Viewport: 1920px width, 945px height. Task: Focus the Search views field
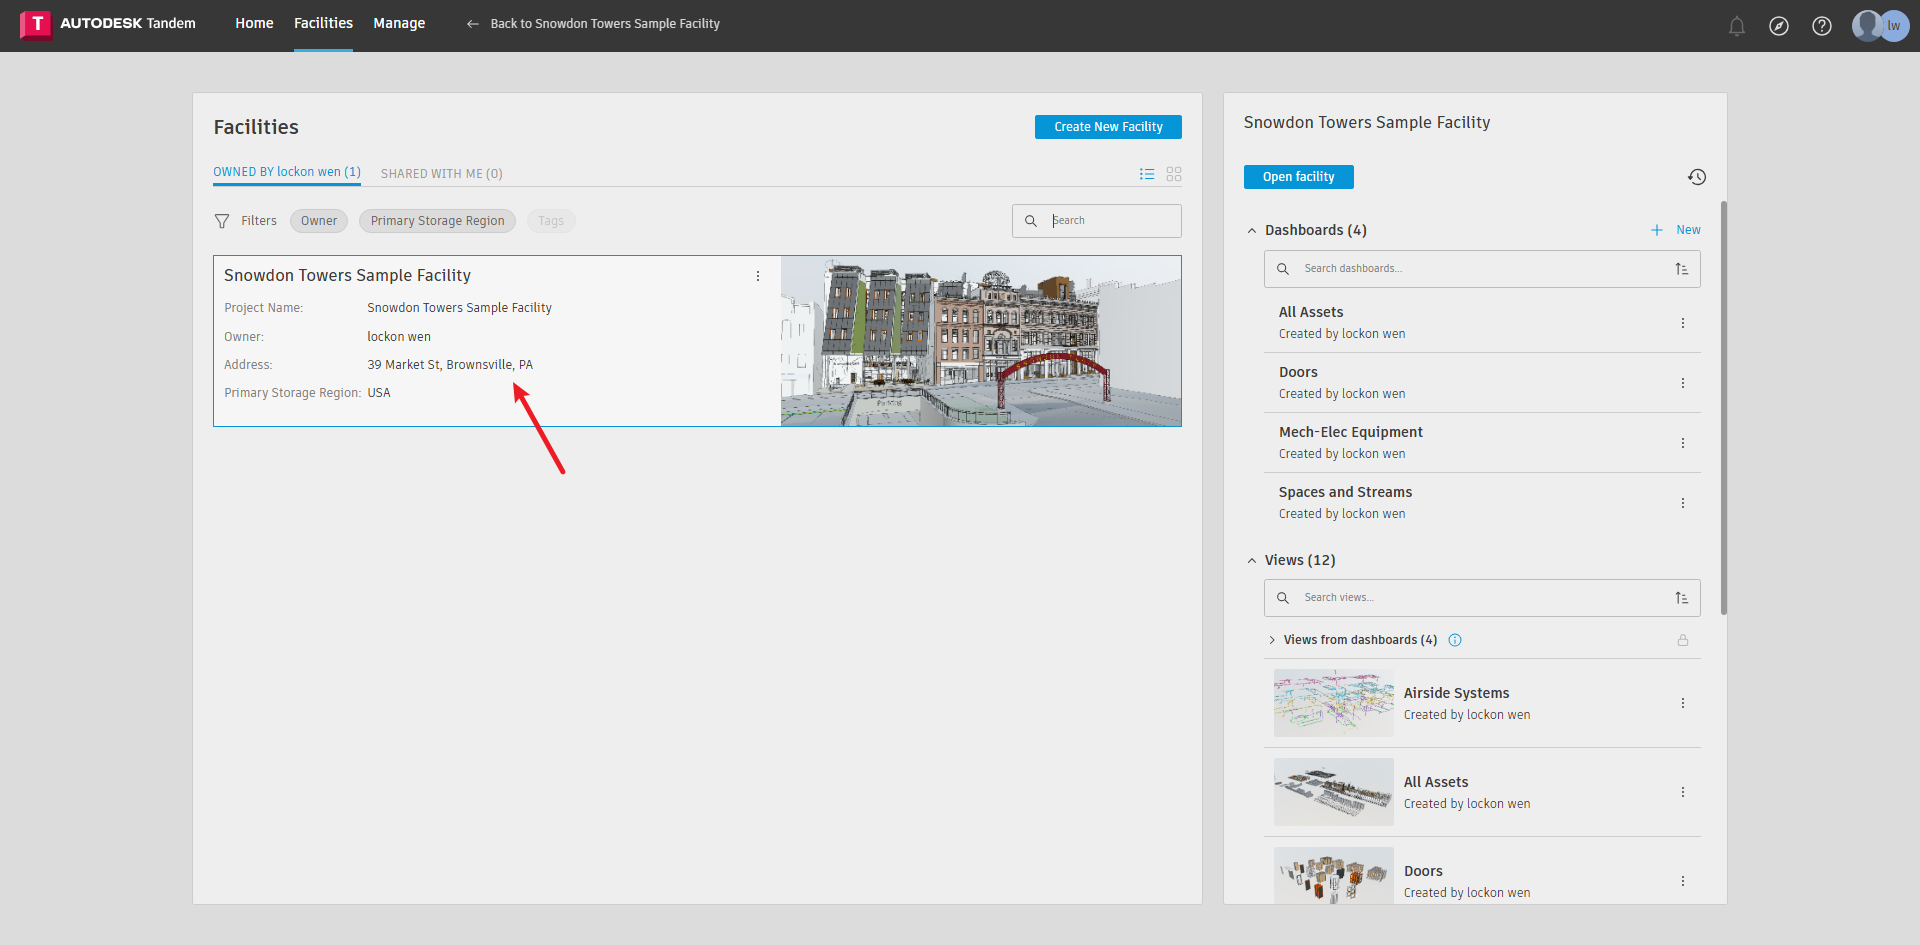1482,598
